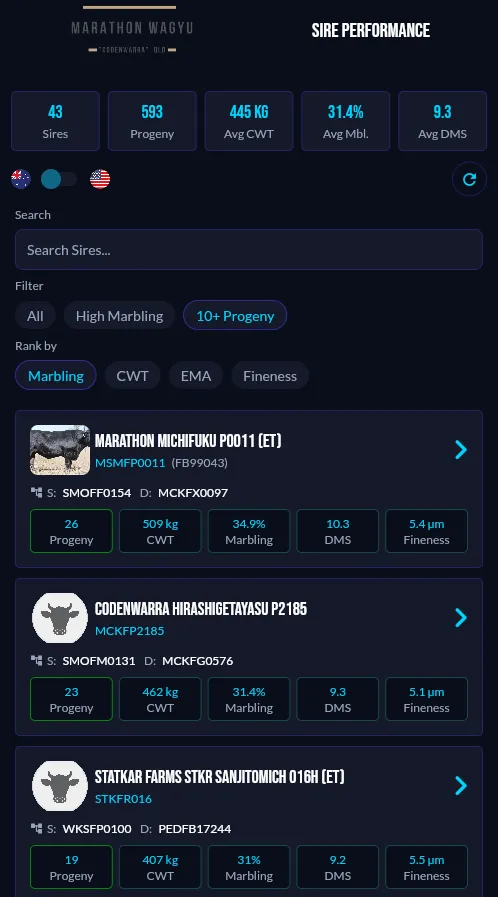
Task: Open Statkar Farms Sanjitomich 016H chevron
Action: coord(461,786)
